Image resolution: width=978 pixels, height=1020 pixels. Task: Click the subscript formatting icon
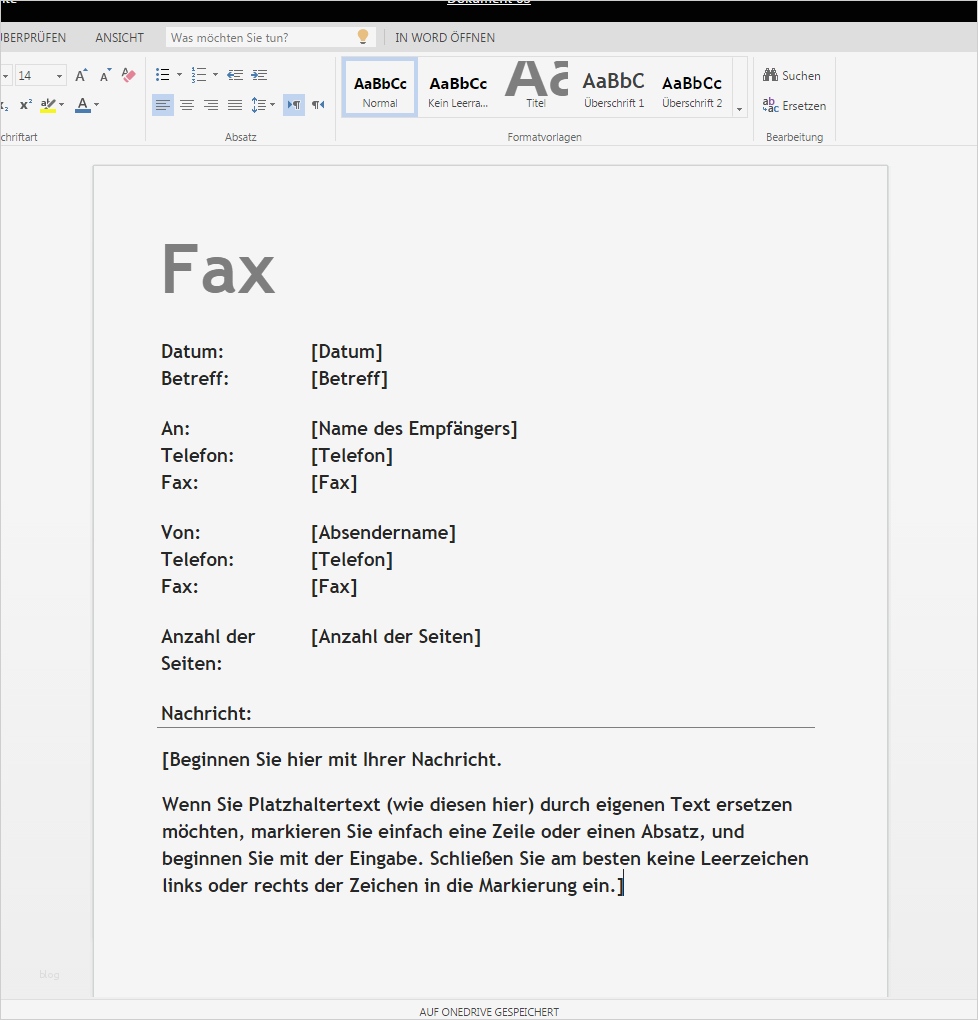4,104
